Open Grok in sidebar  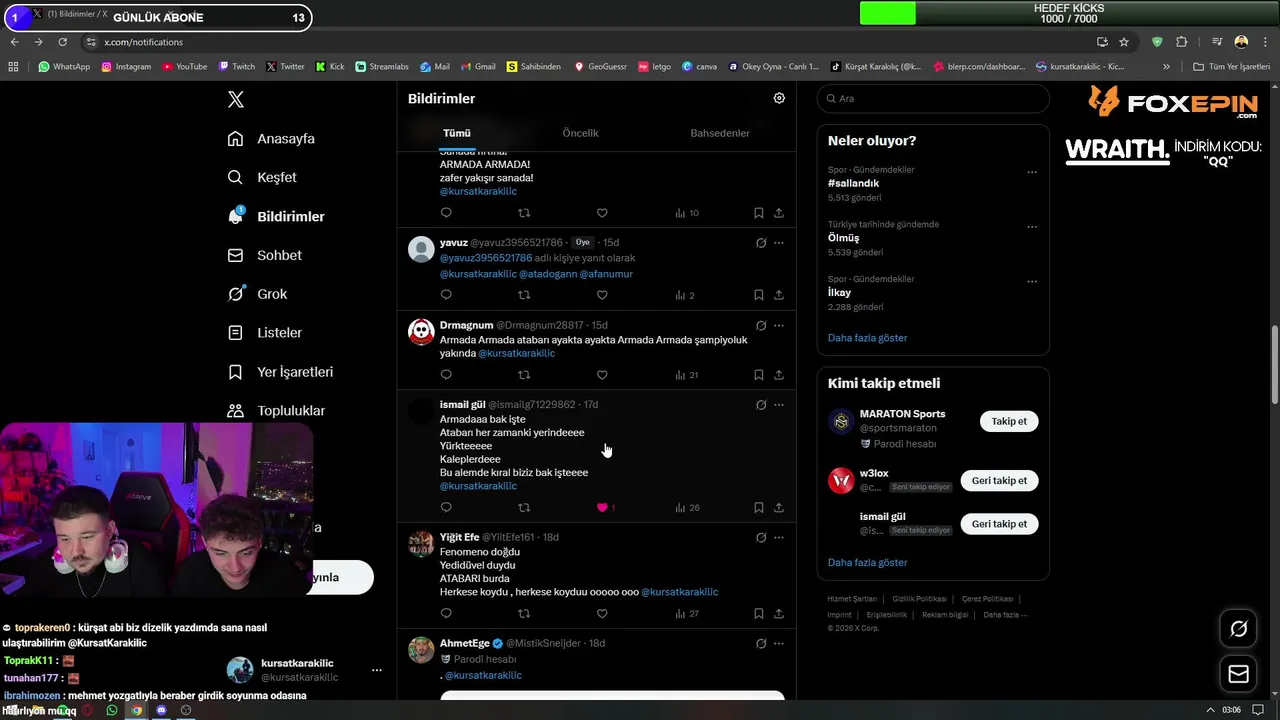258,294
